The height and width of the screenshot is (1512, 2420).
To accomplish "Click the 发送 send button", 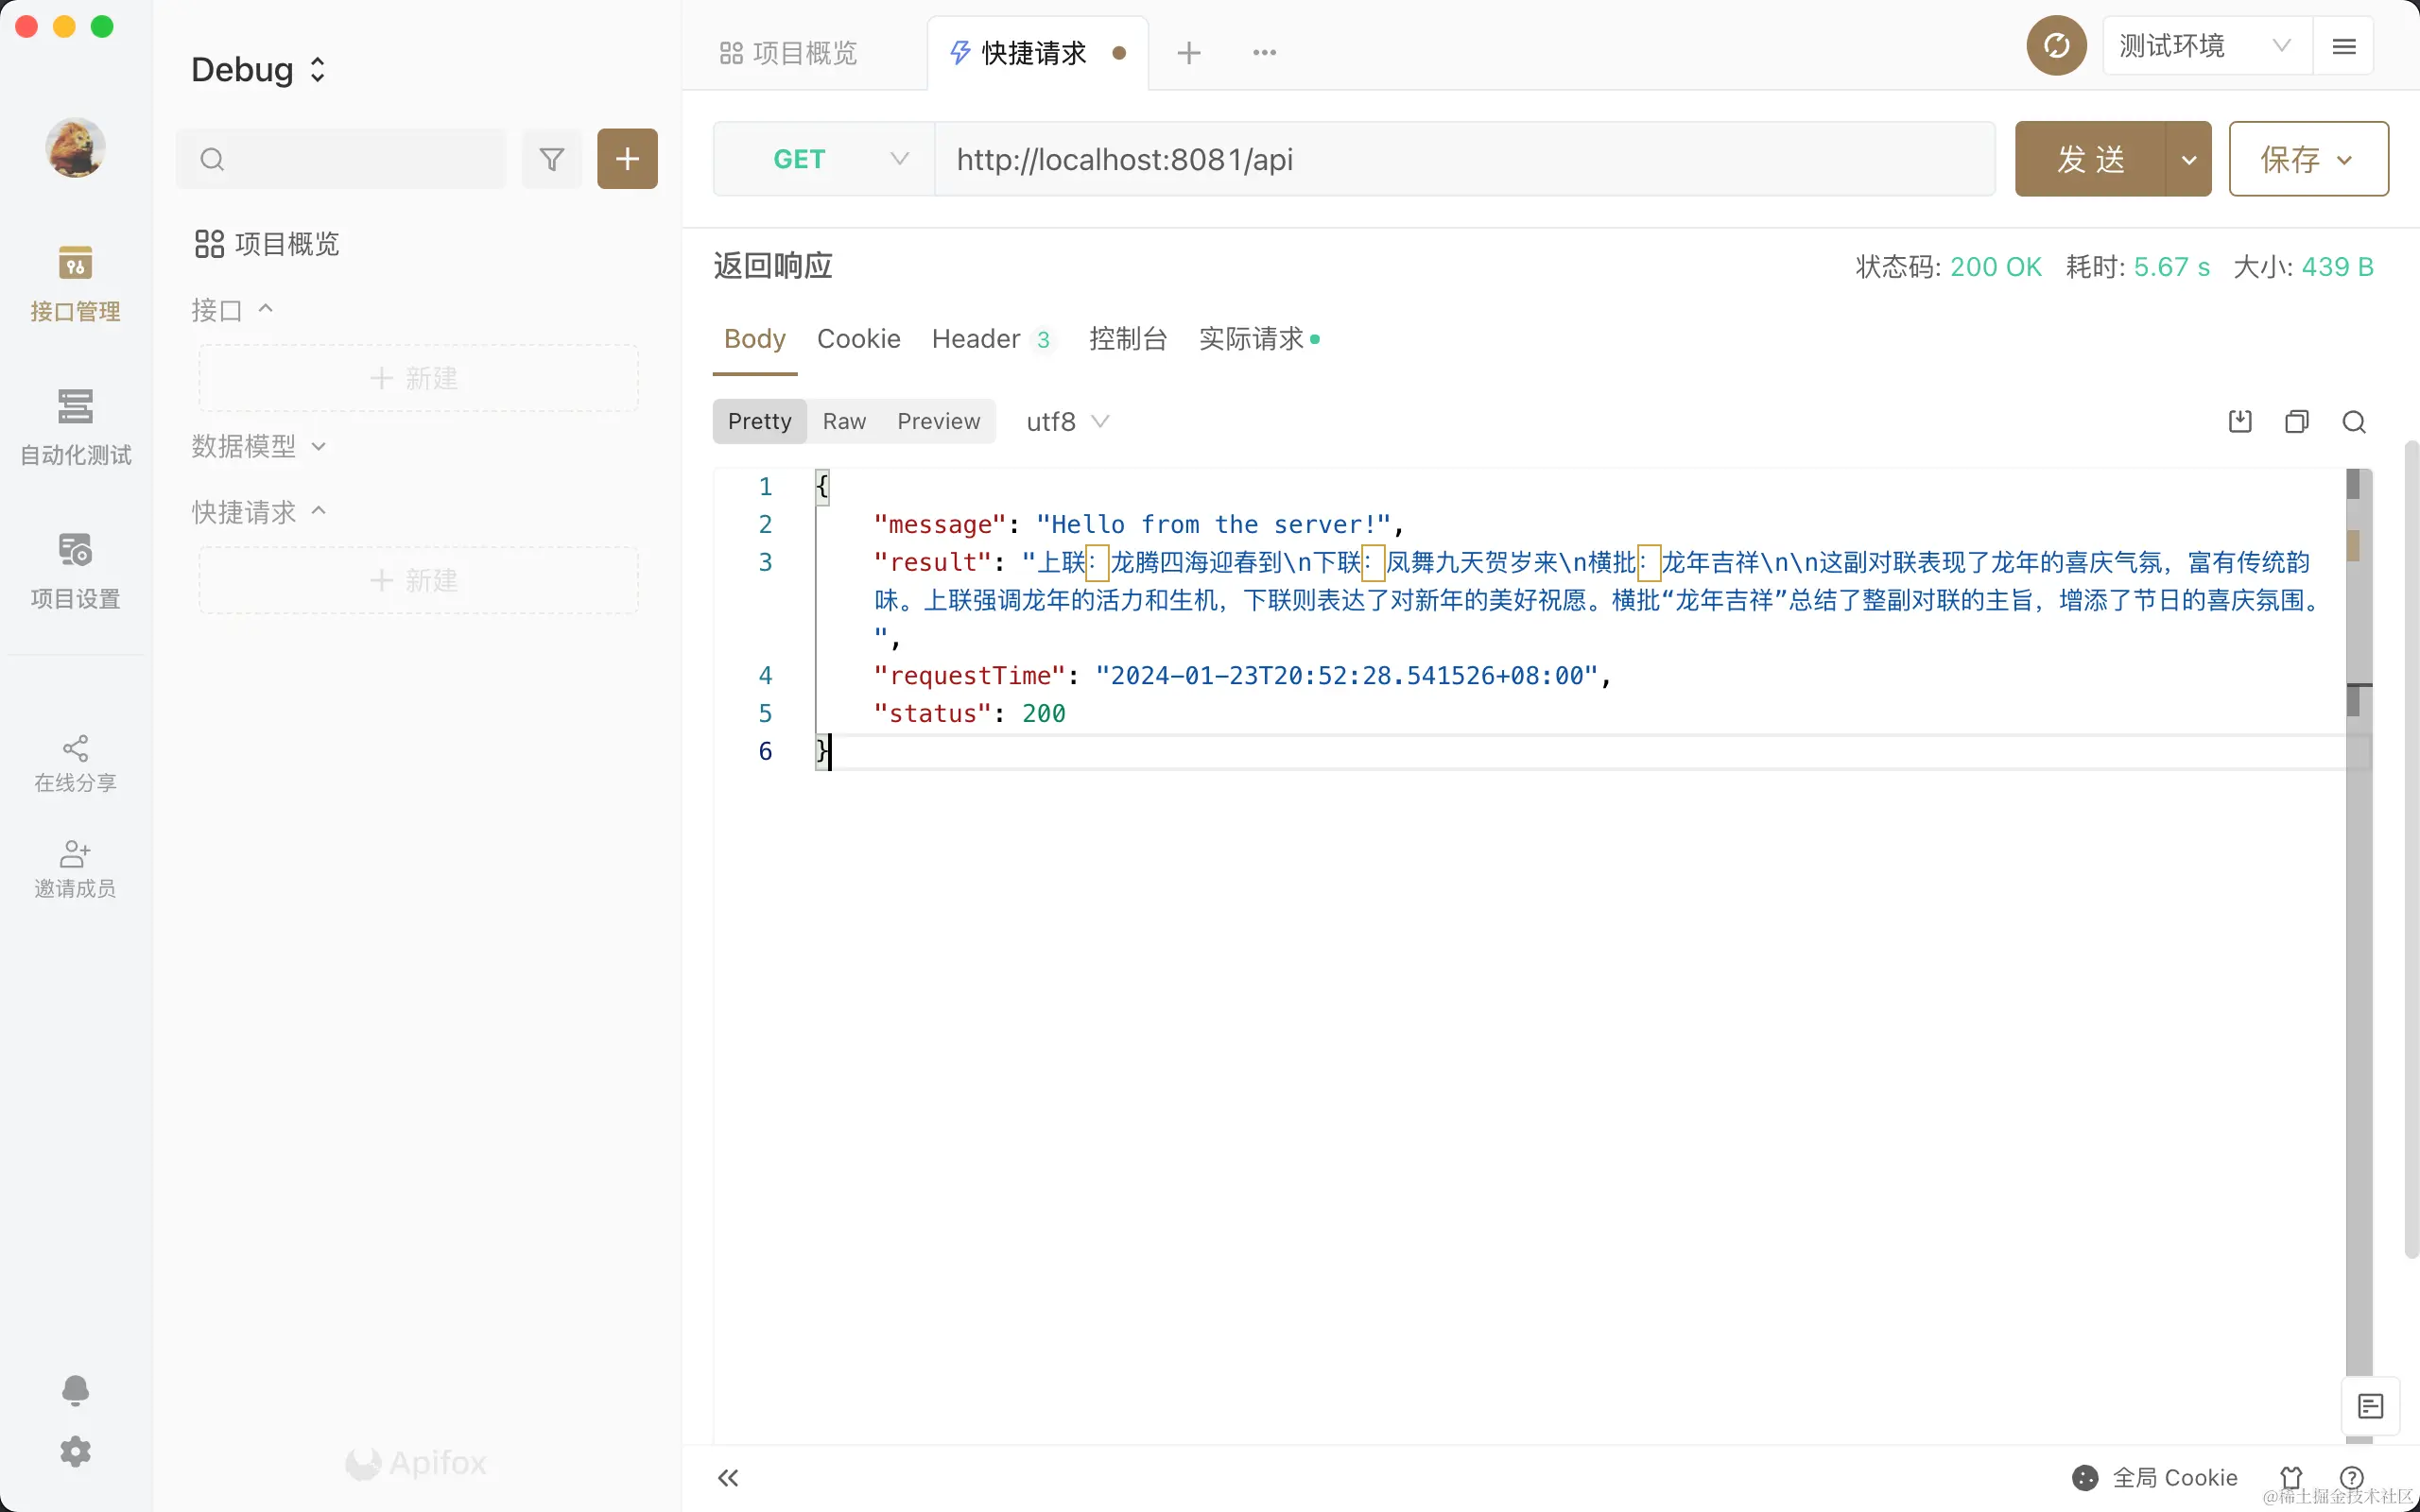I will coord(2089,159).
